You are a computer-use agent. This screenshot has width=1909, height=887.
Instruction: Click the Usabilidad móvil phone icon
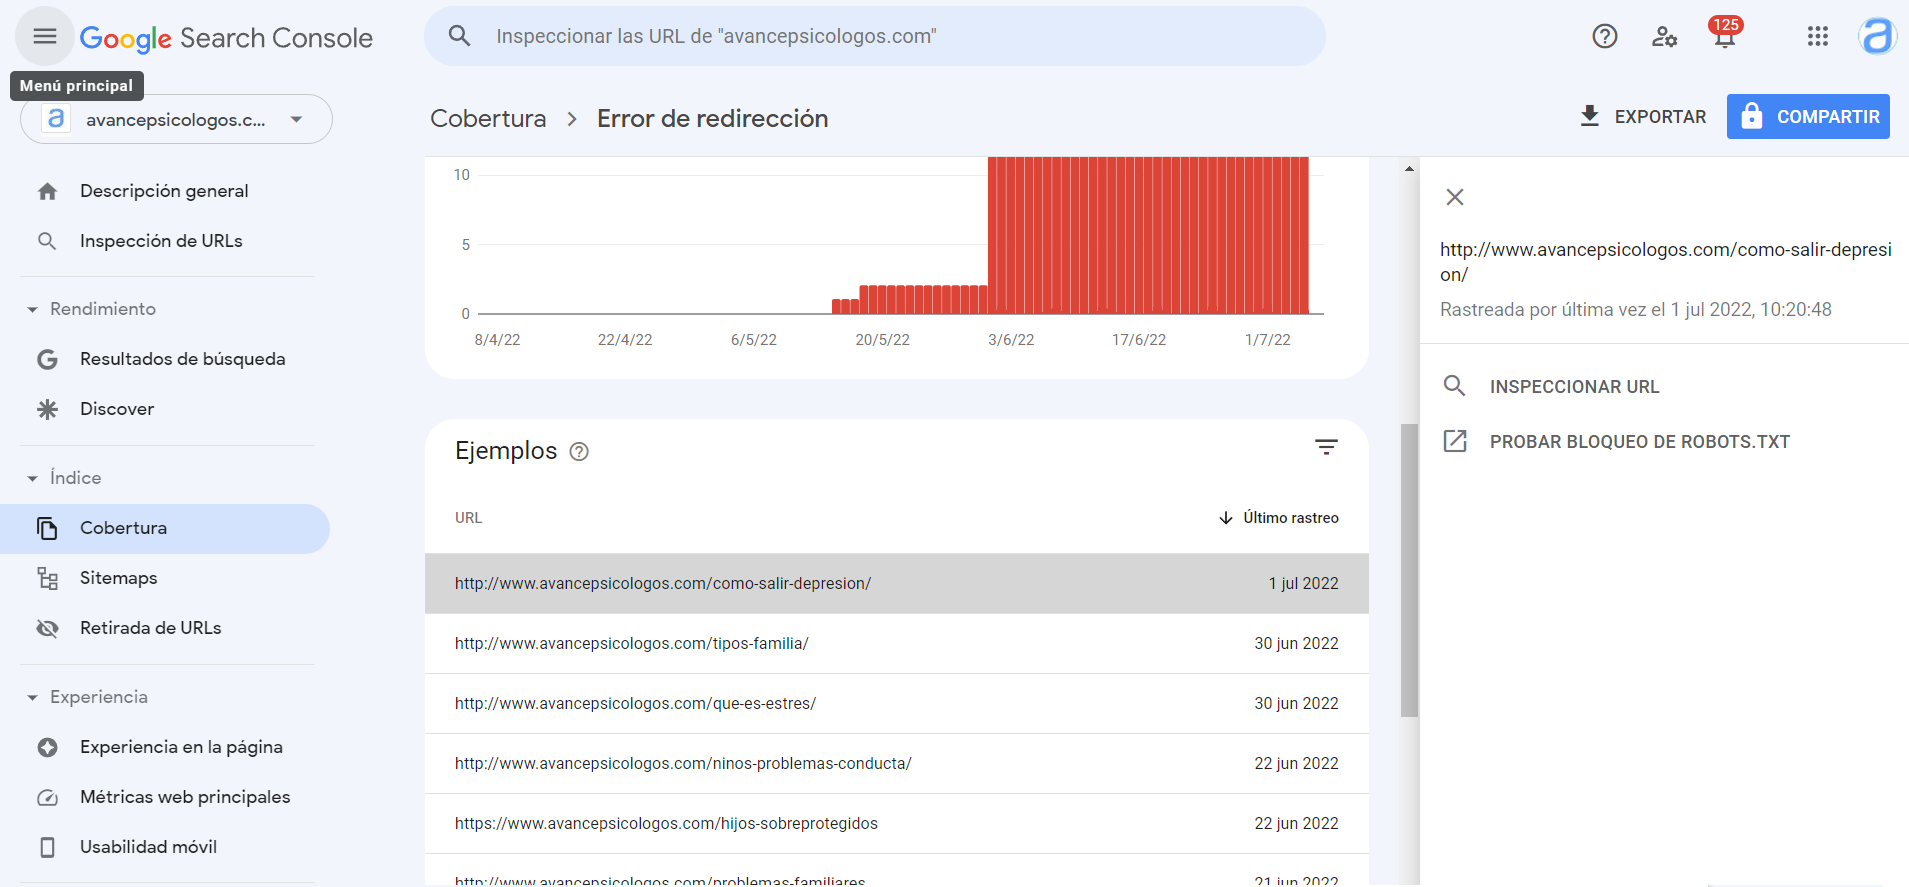(47, 847)
